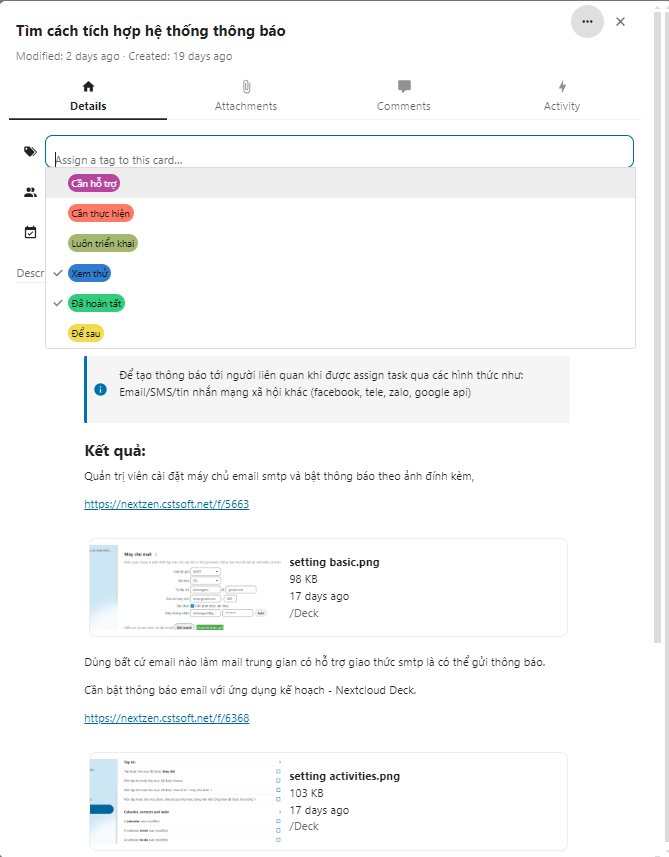This screenshot has width=669, height=857.
Task: Click the 'setting basic.png' file name
Action: [x=334, y=562]
